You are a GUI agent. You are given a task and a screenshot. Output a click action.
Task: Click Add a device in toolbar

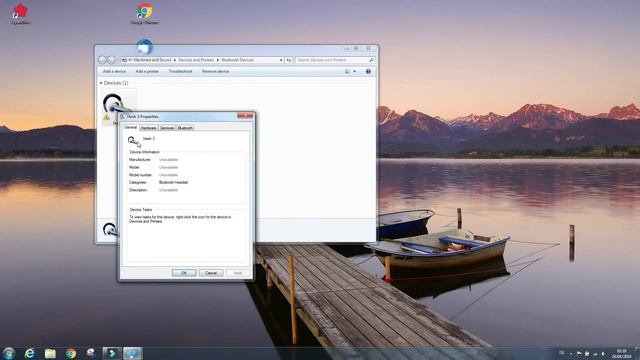(x=114, y=71)
